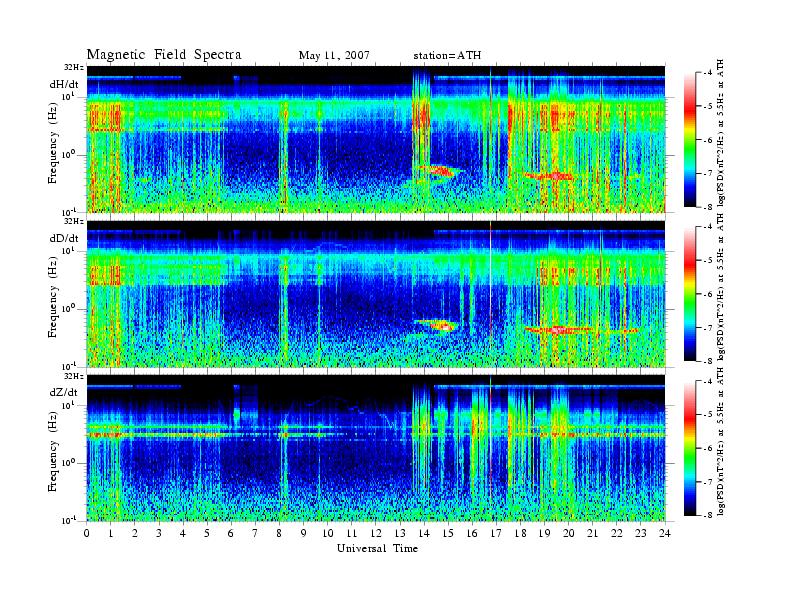Click "-8" tick on dH/dt color bar
The height and width of the screenshot is (612, 792).
(x=709, y=207)
